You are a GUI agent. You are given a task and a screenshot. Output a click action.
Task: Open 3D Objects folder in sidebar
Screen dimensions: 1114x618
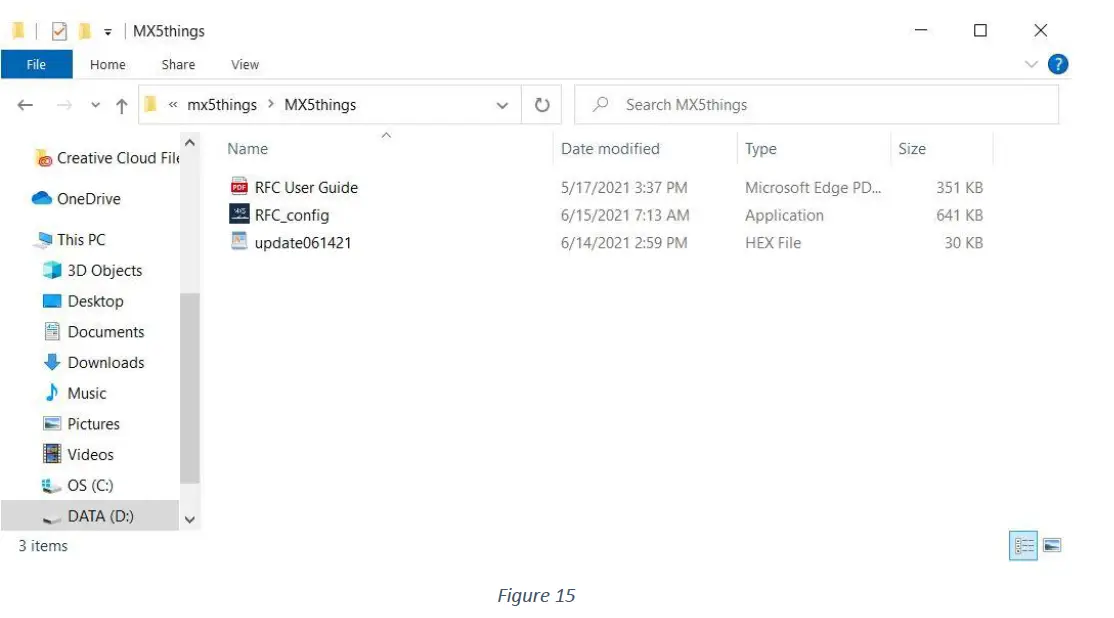click(92, 271)
